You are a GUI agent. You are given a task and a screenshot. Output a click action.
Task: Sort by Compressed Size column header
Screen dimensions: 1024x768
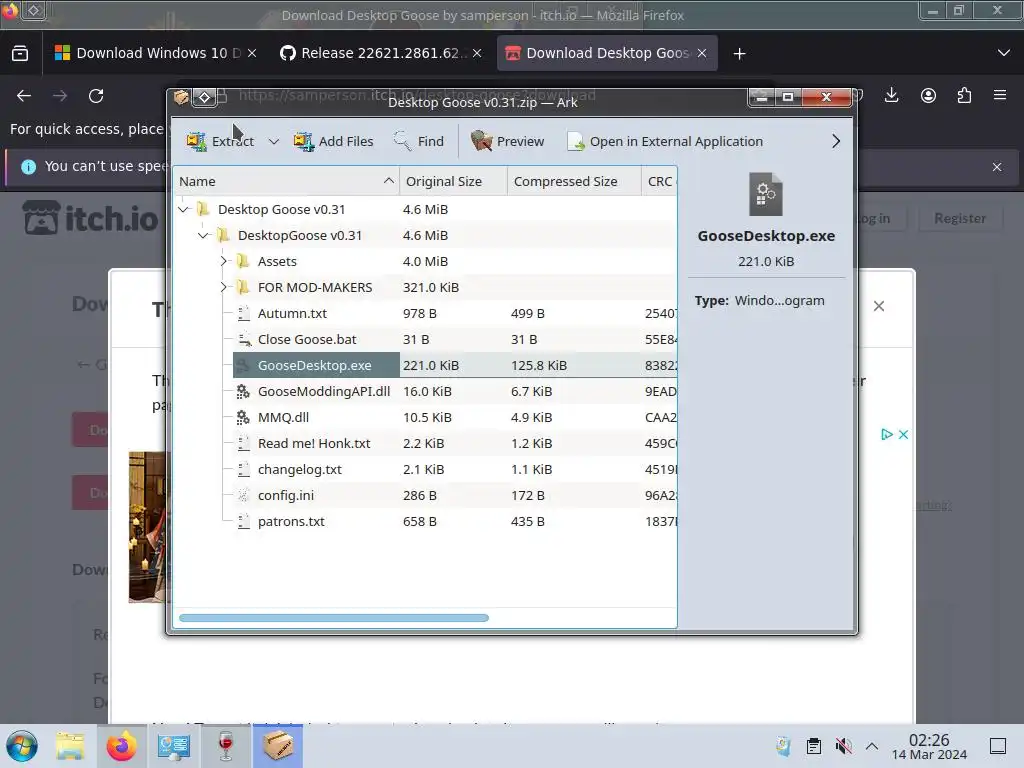pos(574,181)
